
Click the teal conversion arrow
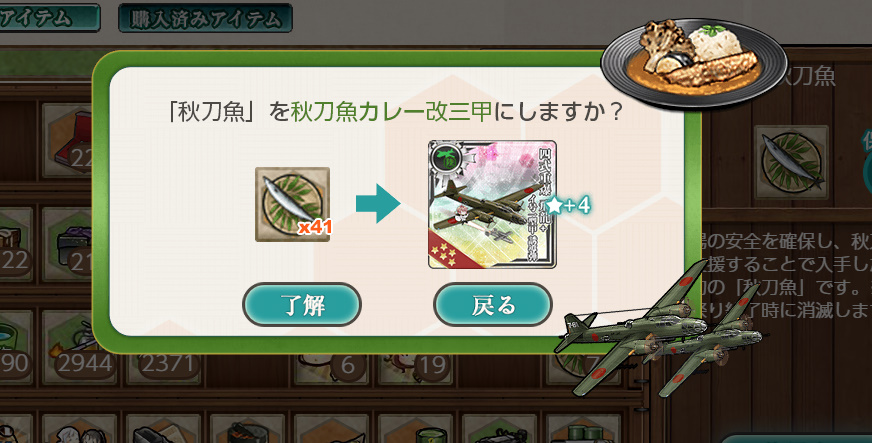pyautogui.click(x=378, y=203)
